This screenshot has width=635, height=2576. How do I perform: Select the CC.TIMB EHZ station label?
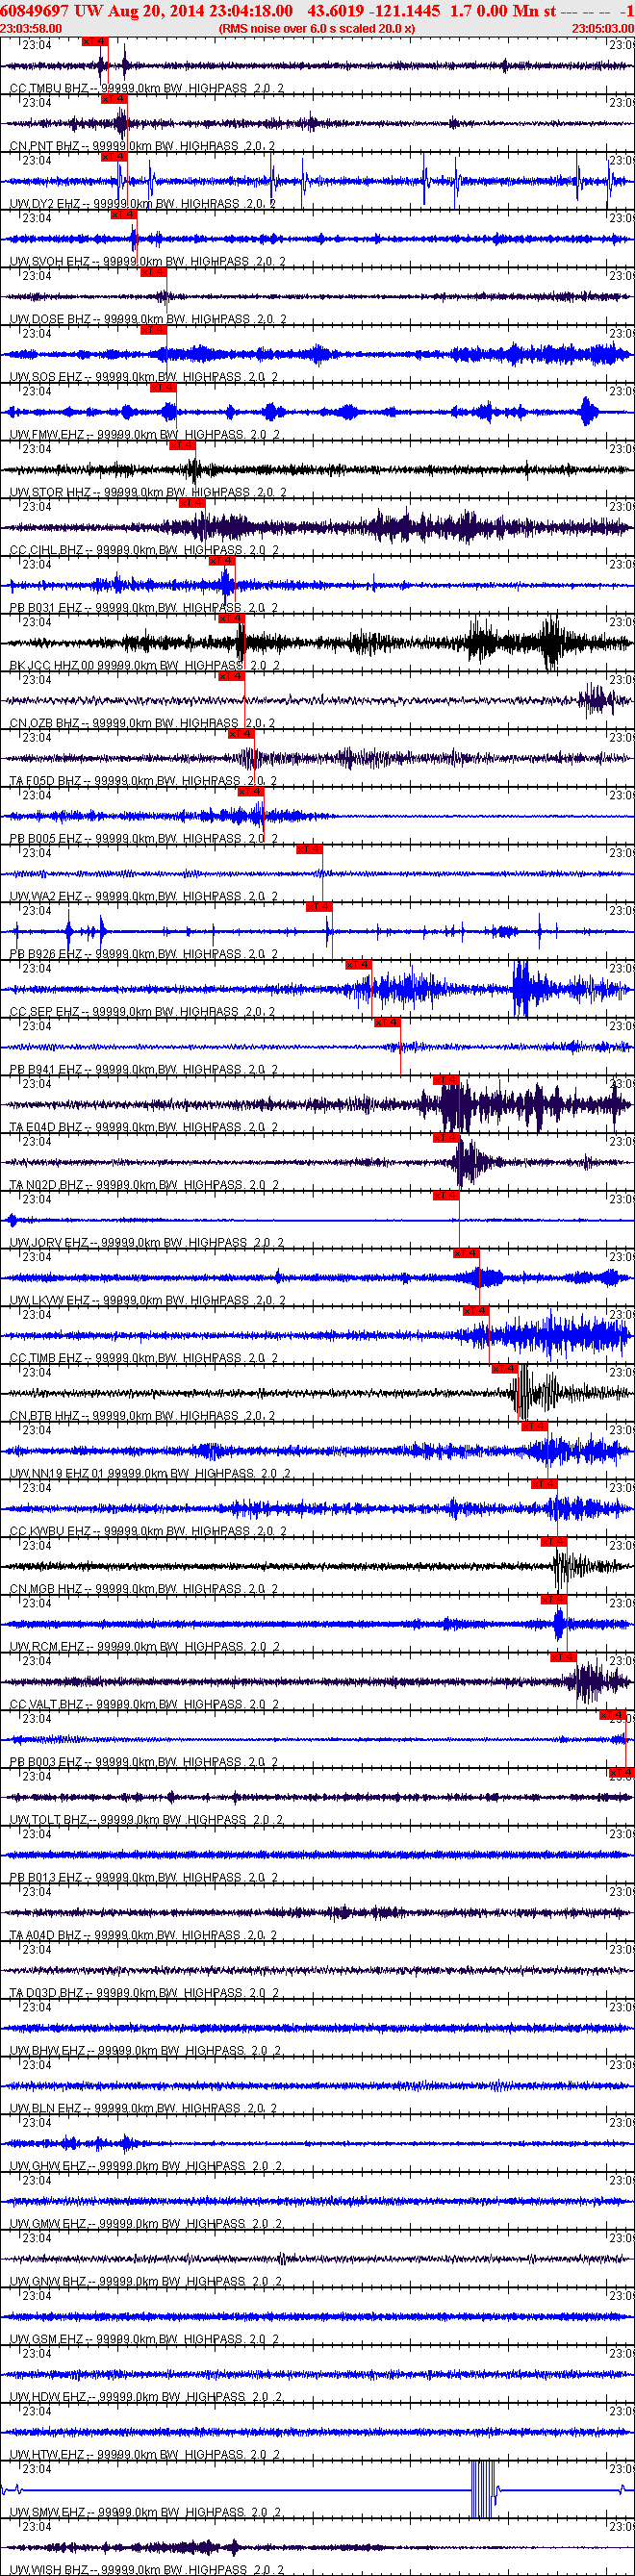pyautogui.click(x=144, y=1358)
